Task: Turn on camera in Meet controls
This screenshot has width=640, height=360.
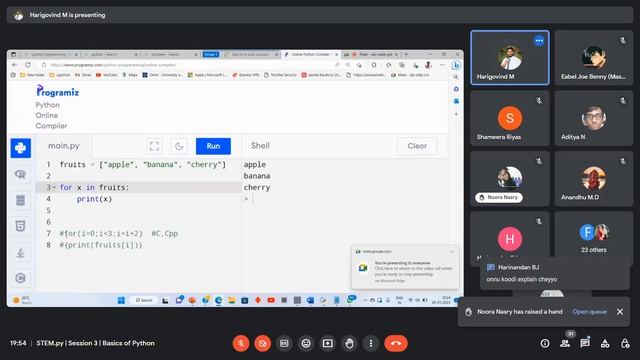Action: [x=262, y=343]
